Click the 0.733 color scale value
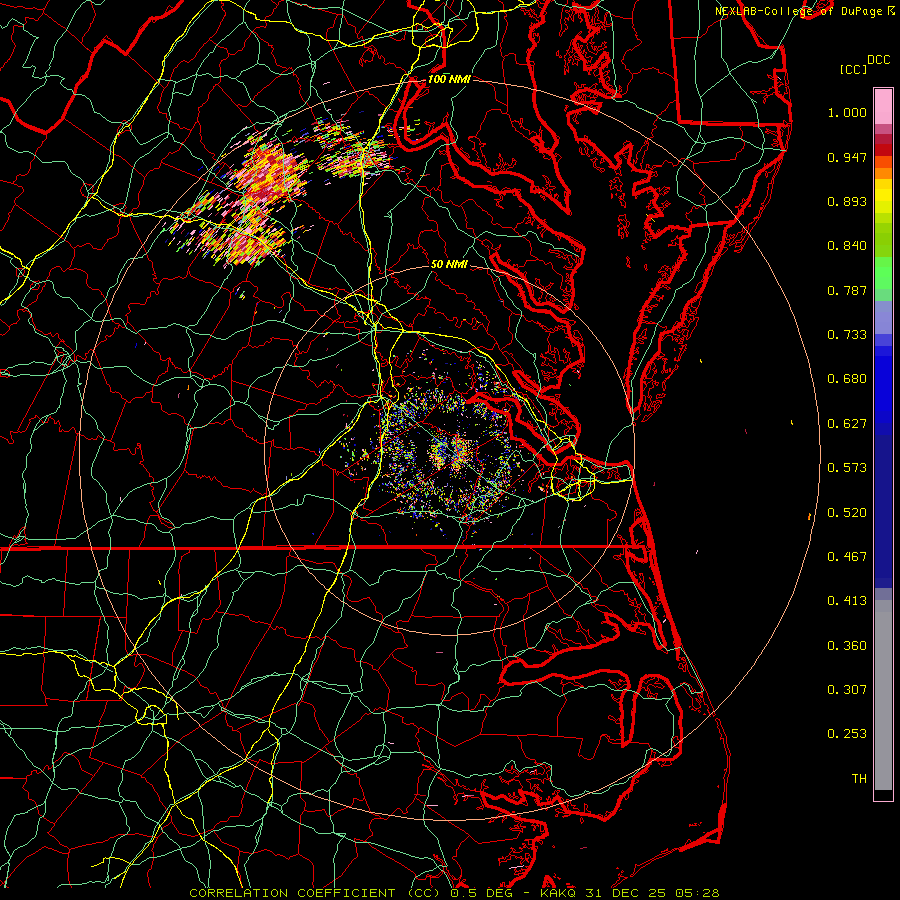900x900 pixels. (847, 335)
